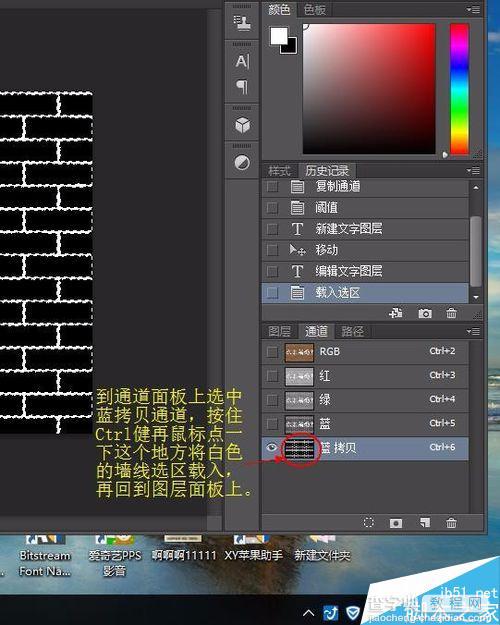Image resolution: width=500 pixels, height=625 pixels.
Task: Click history list scroll up arrow
Action: [x=476, y=187]
